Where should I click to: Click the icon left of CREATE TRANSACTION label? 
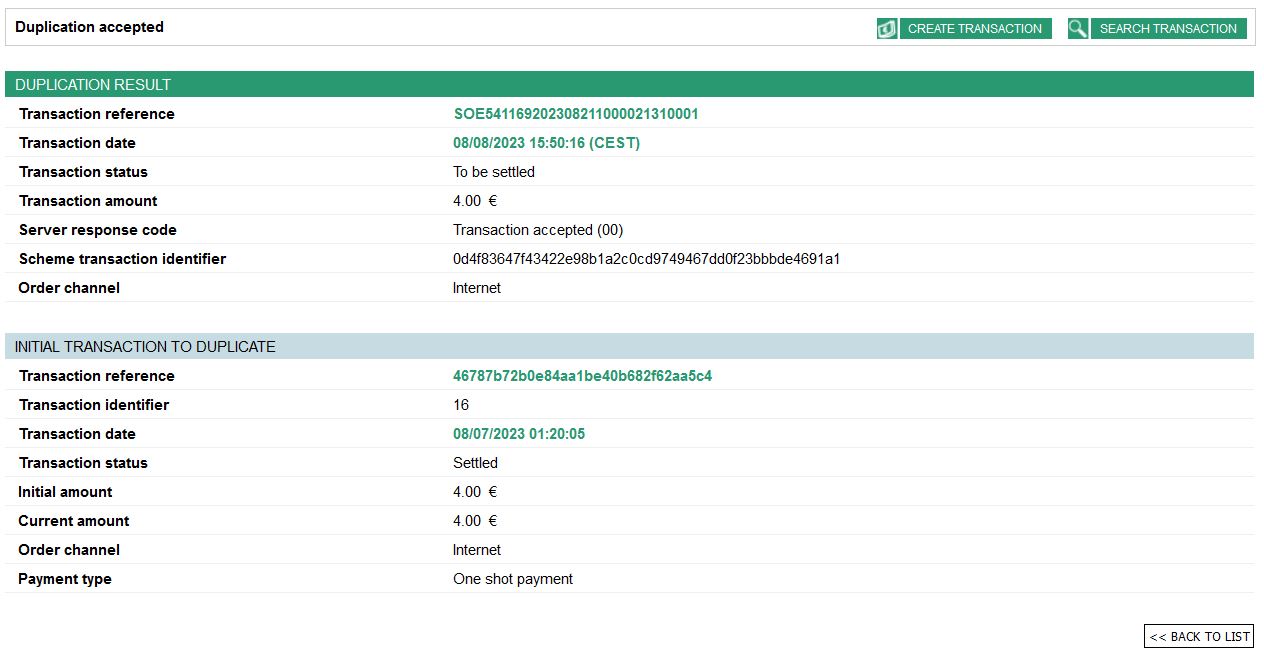886,28
